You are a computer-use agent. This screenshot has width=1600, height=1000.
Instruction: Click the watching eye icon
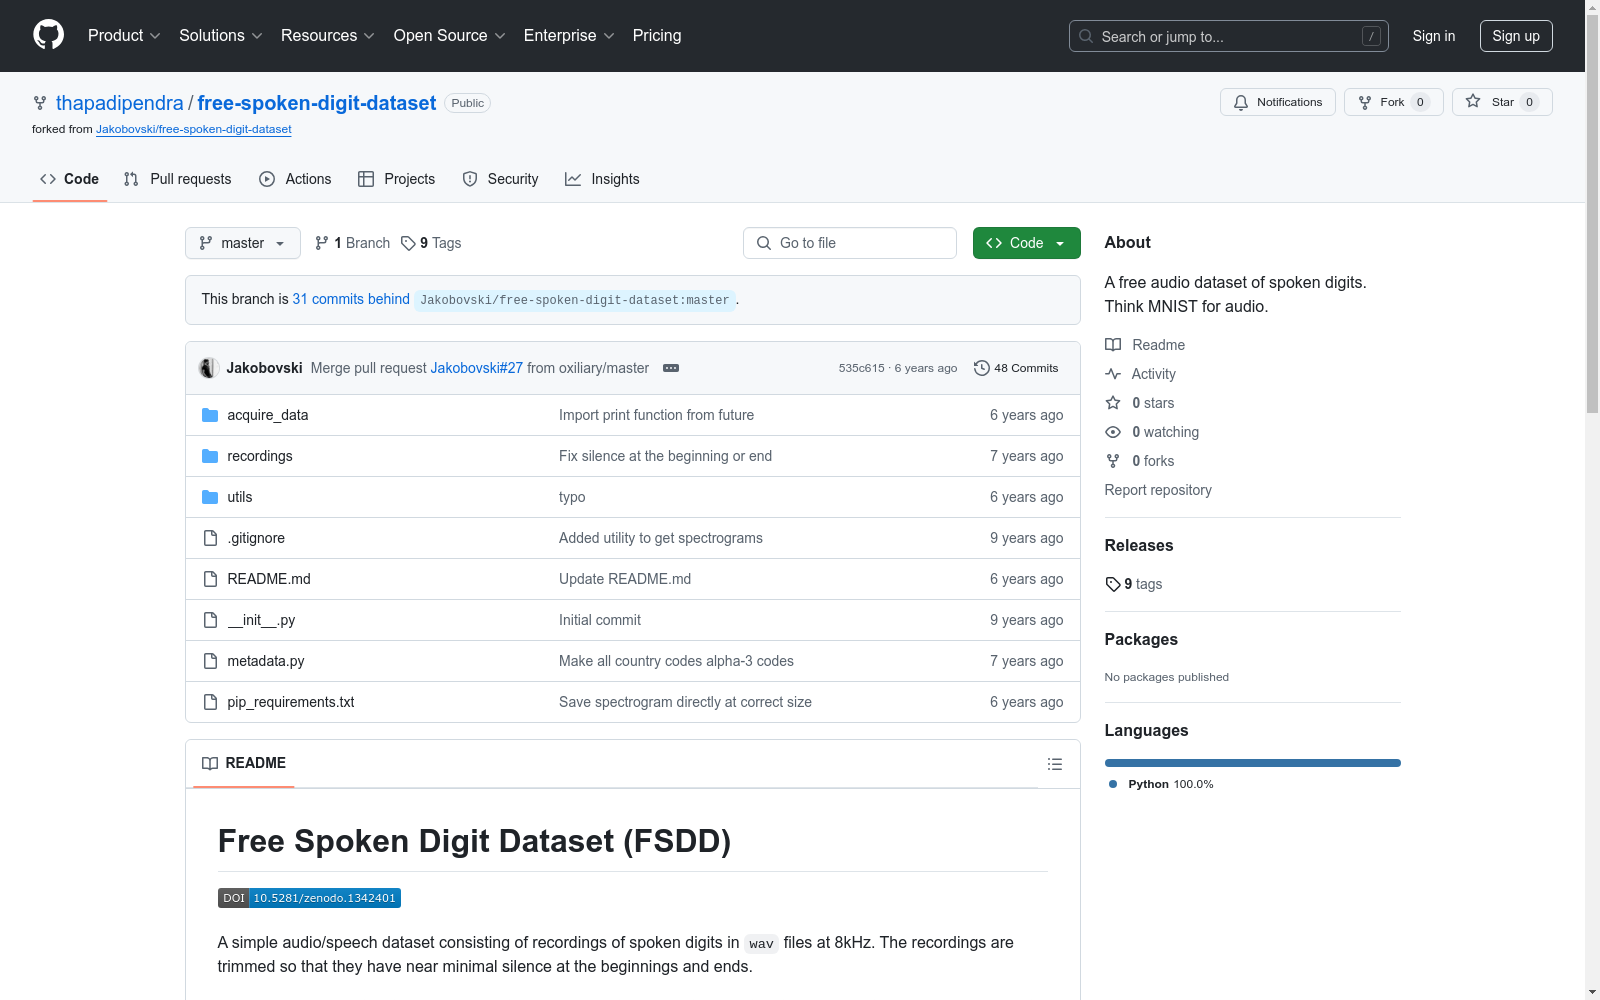[x=1113, y=432]
